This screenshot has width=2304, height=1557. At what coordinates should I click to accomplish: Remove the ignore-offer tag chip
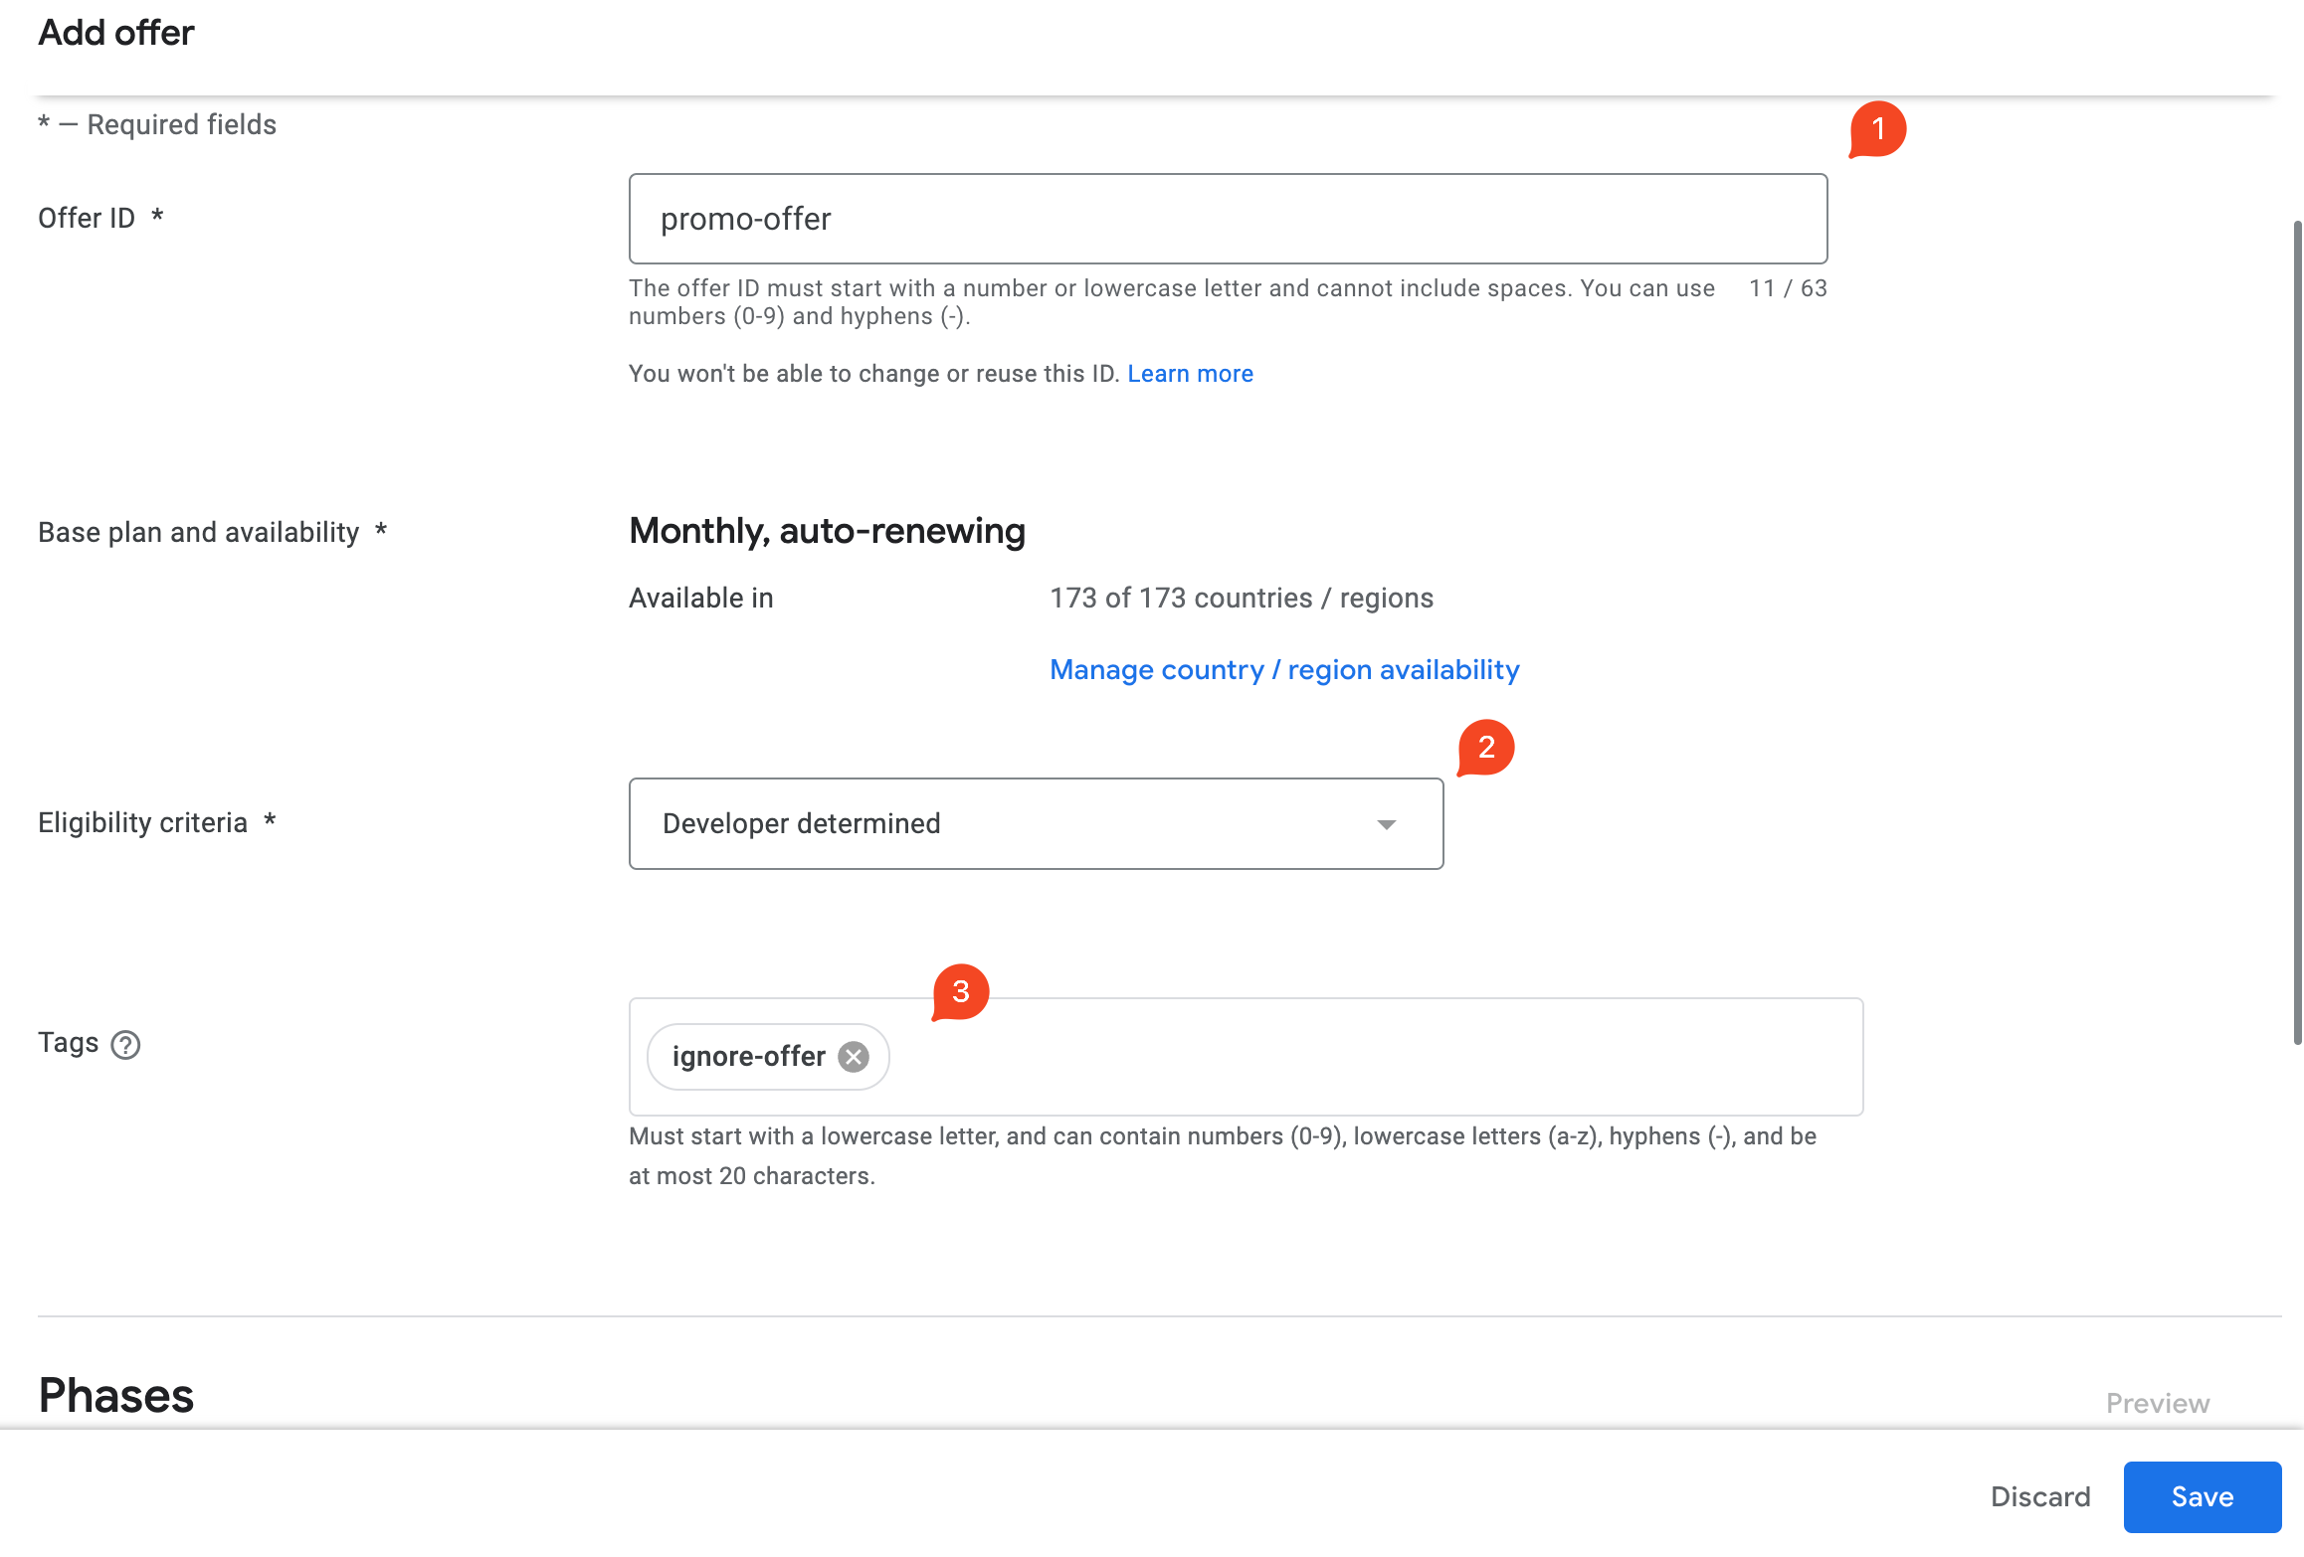(853, 1056)
